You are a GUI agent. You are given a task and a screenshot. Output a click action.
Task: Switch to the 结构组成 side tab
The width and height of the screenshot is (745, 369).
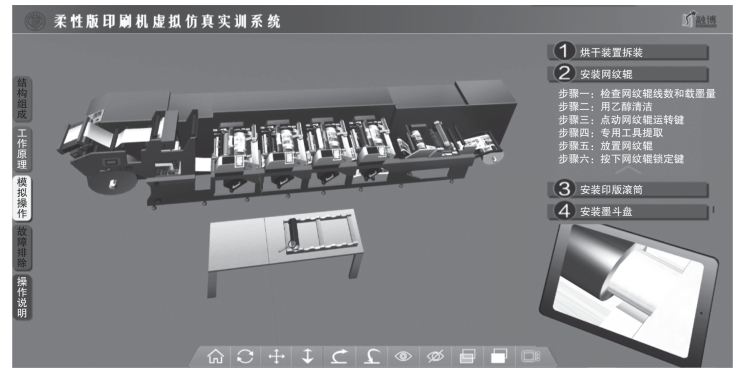[x=22, y=98]
